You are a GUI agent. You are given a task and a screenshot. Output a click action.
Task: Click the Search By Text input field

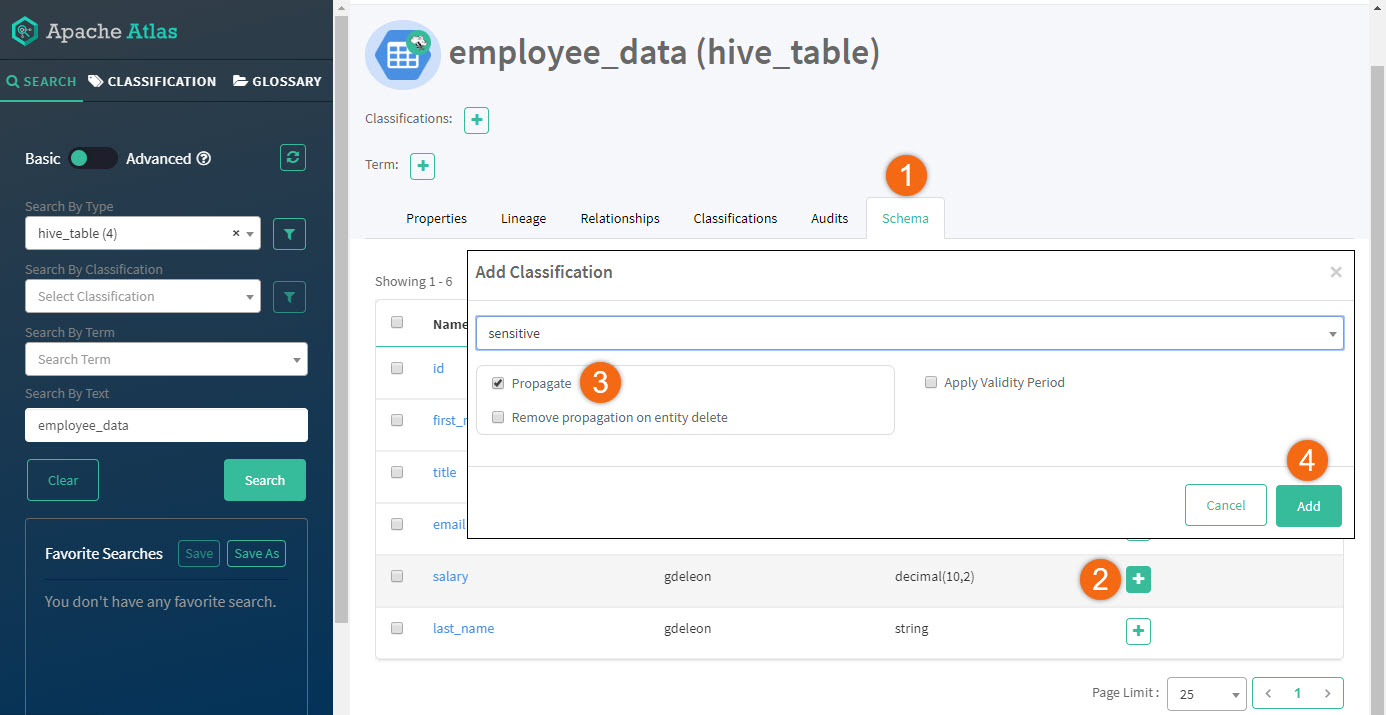[166, 425]
